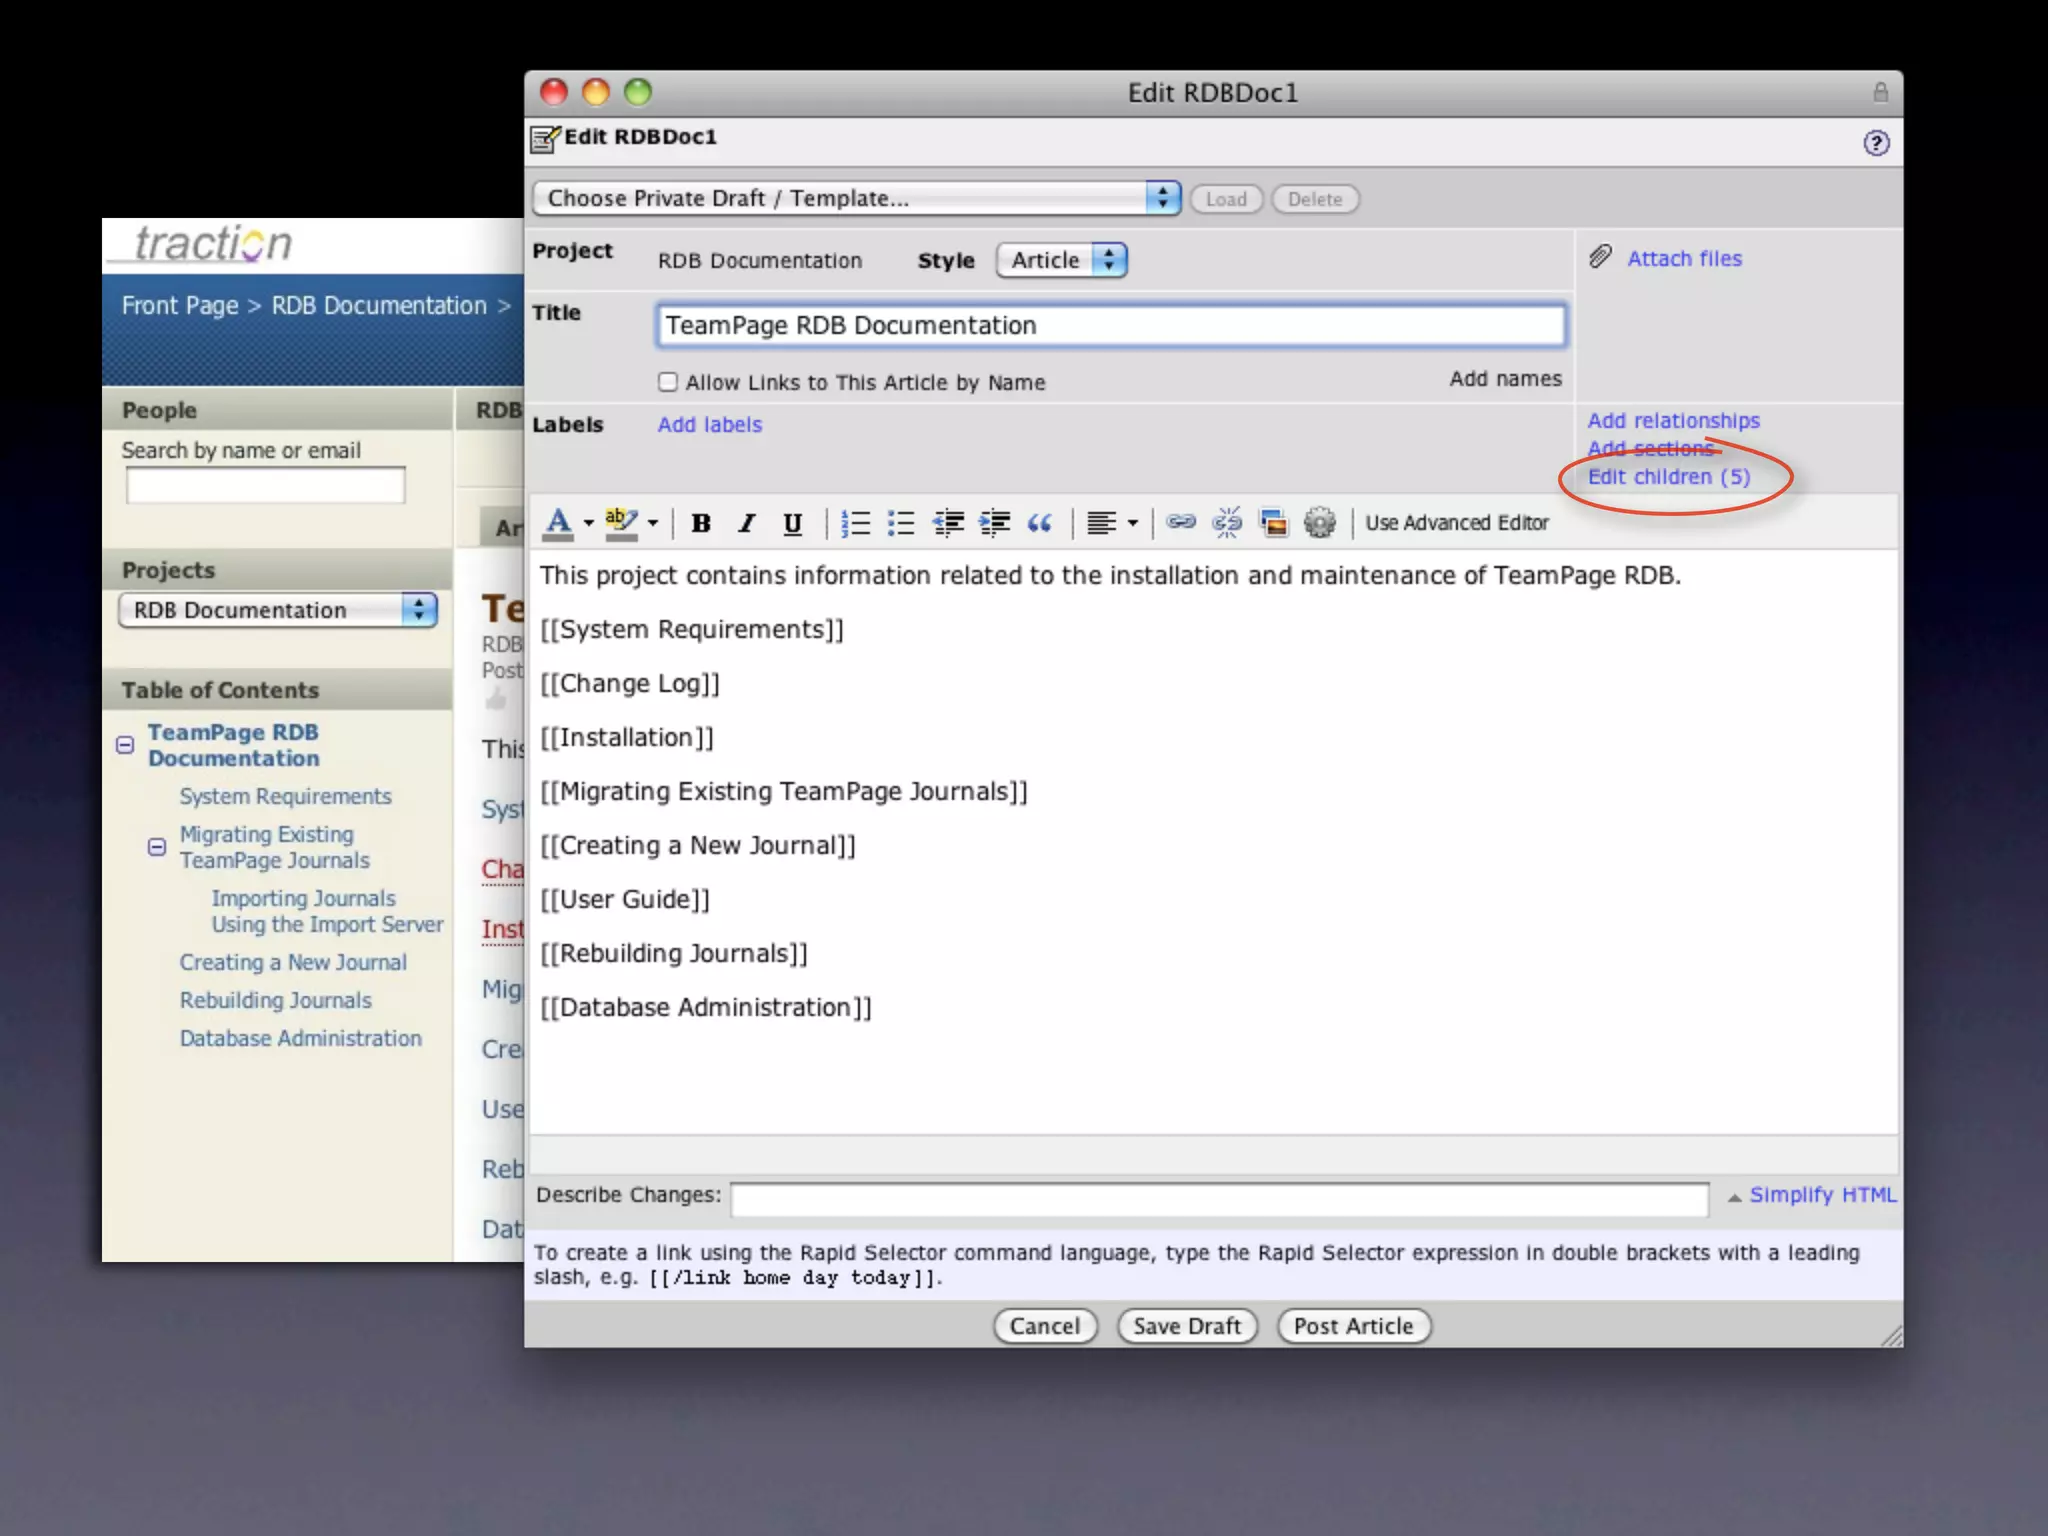Click the remove link icon

click(x=1227, y=522)
